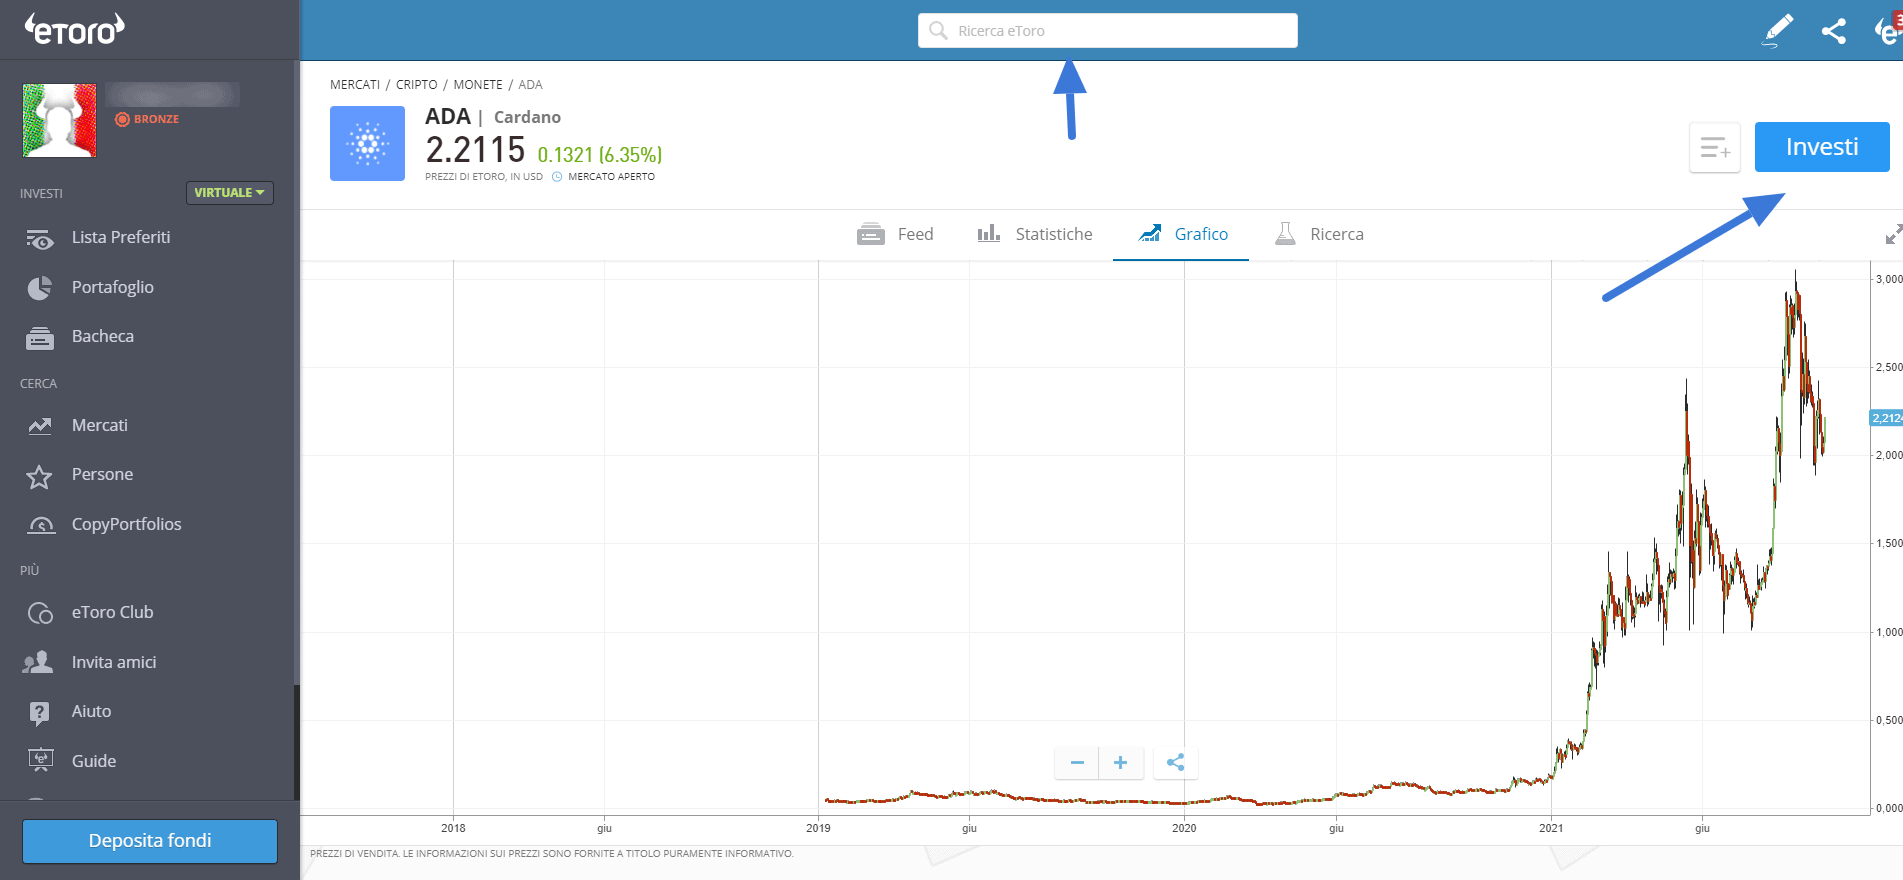Click the eToro Club icon
This screenshot has height=880, width=1903.
(40, 613)
